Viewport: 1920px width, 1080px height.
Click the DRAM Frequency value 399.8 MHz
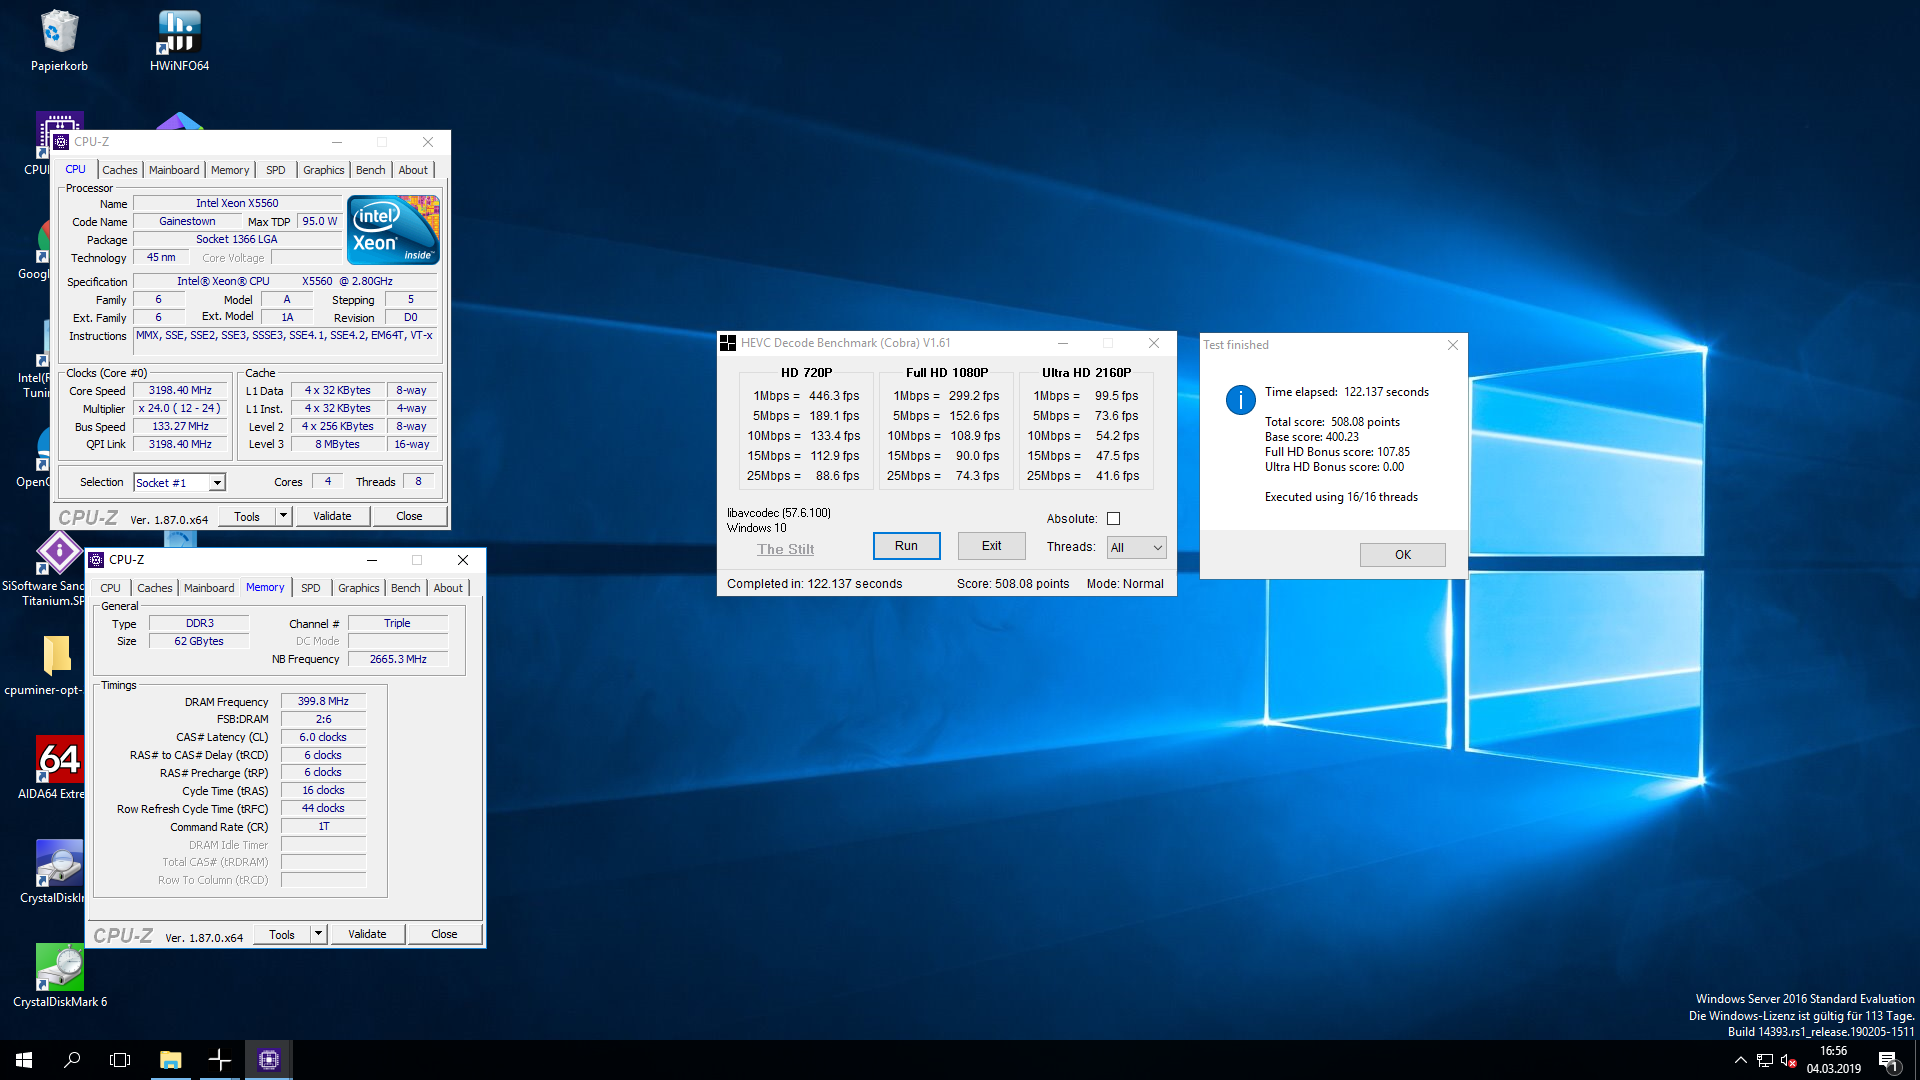coord(323,701)
